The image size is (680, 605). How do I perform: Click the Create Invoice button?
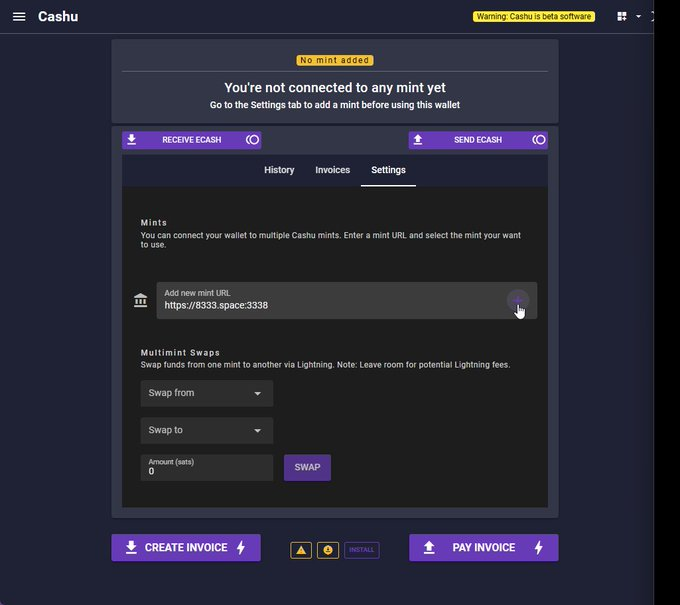(x=186, y=548)
